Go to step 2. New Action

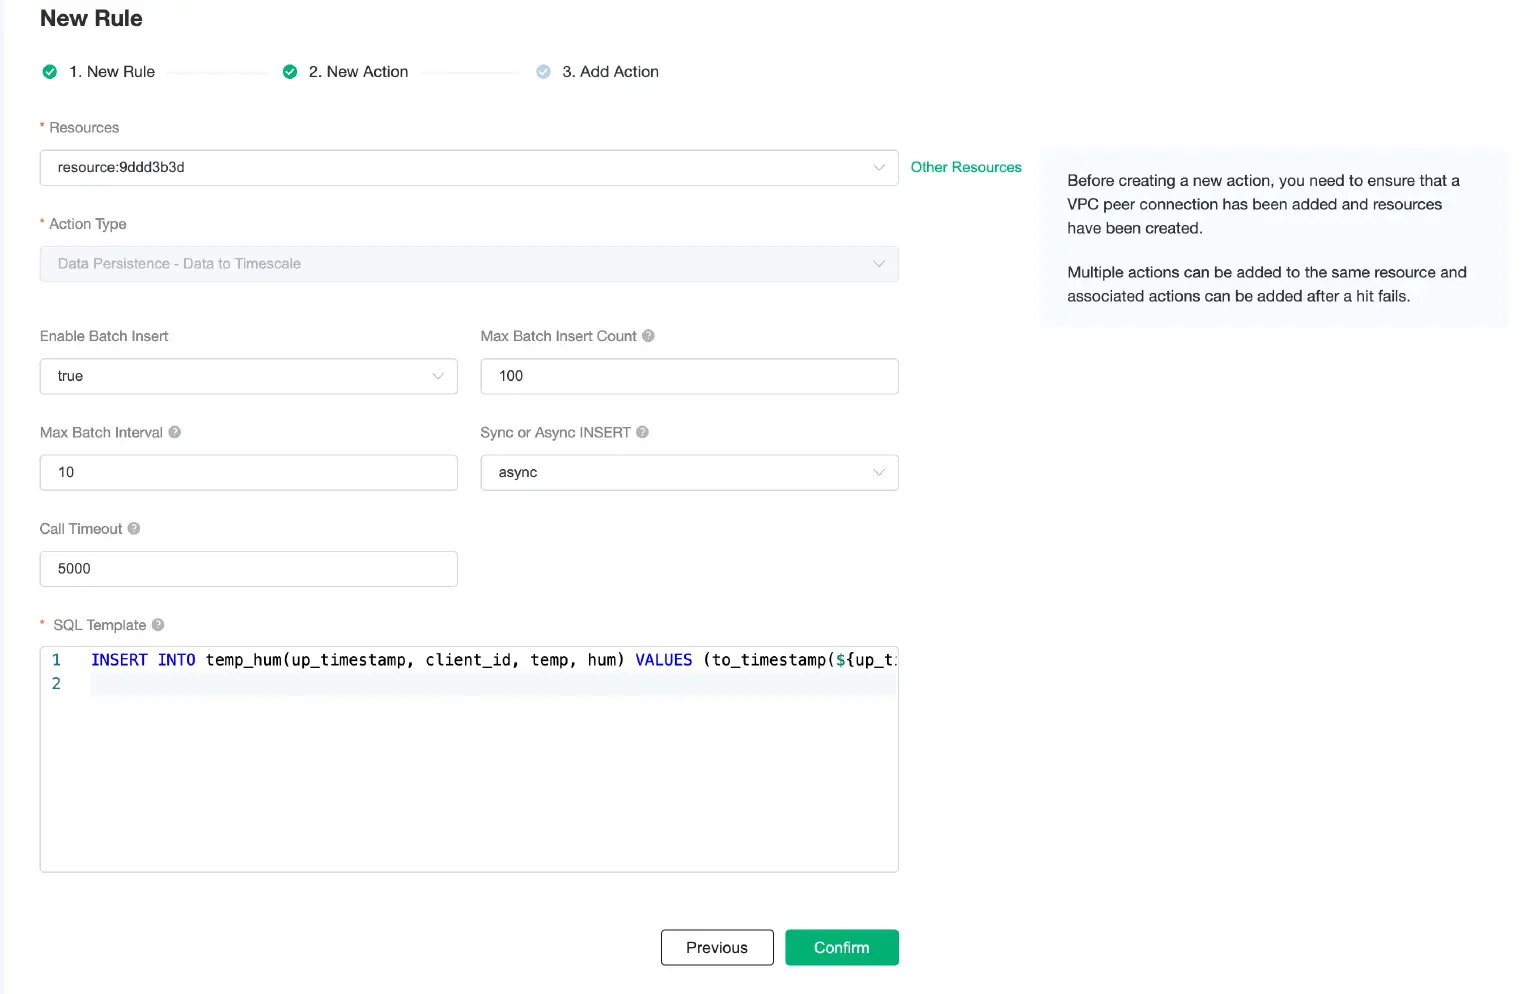358,72
